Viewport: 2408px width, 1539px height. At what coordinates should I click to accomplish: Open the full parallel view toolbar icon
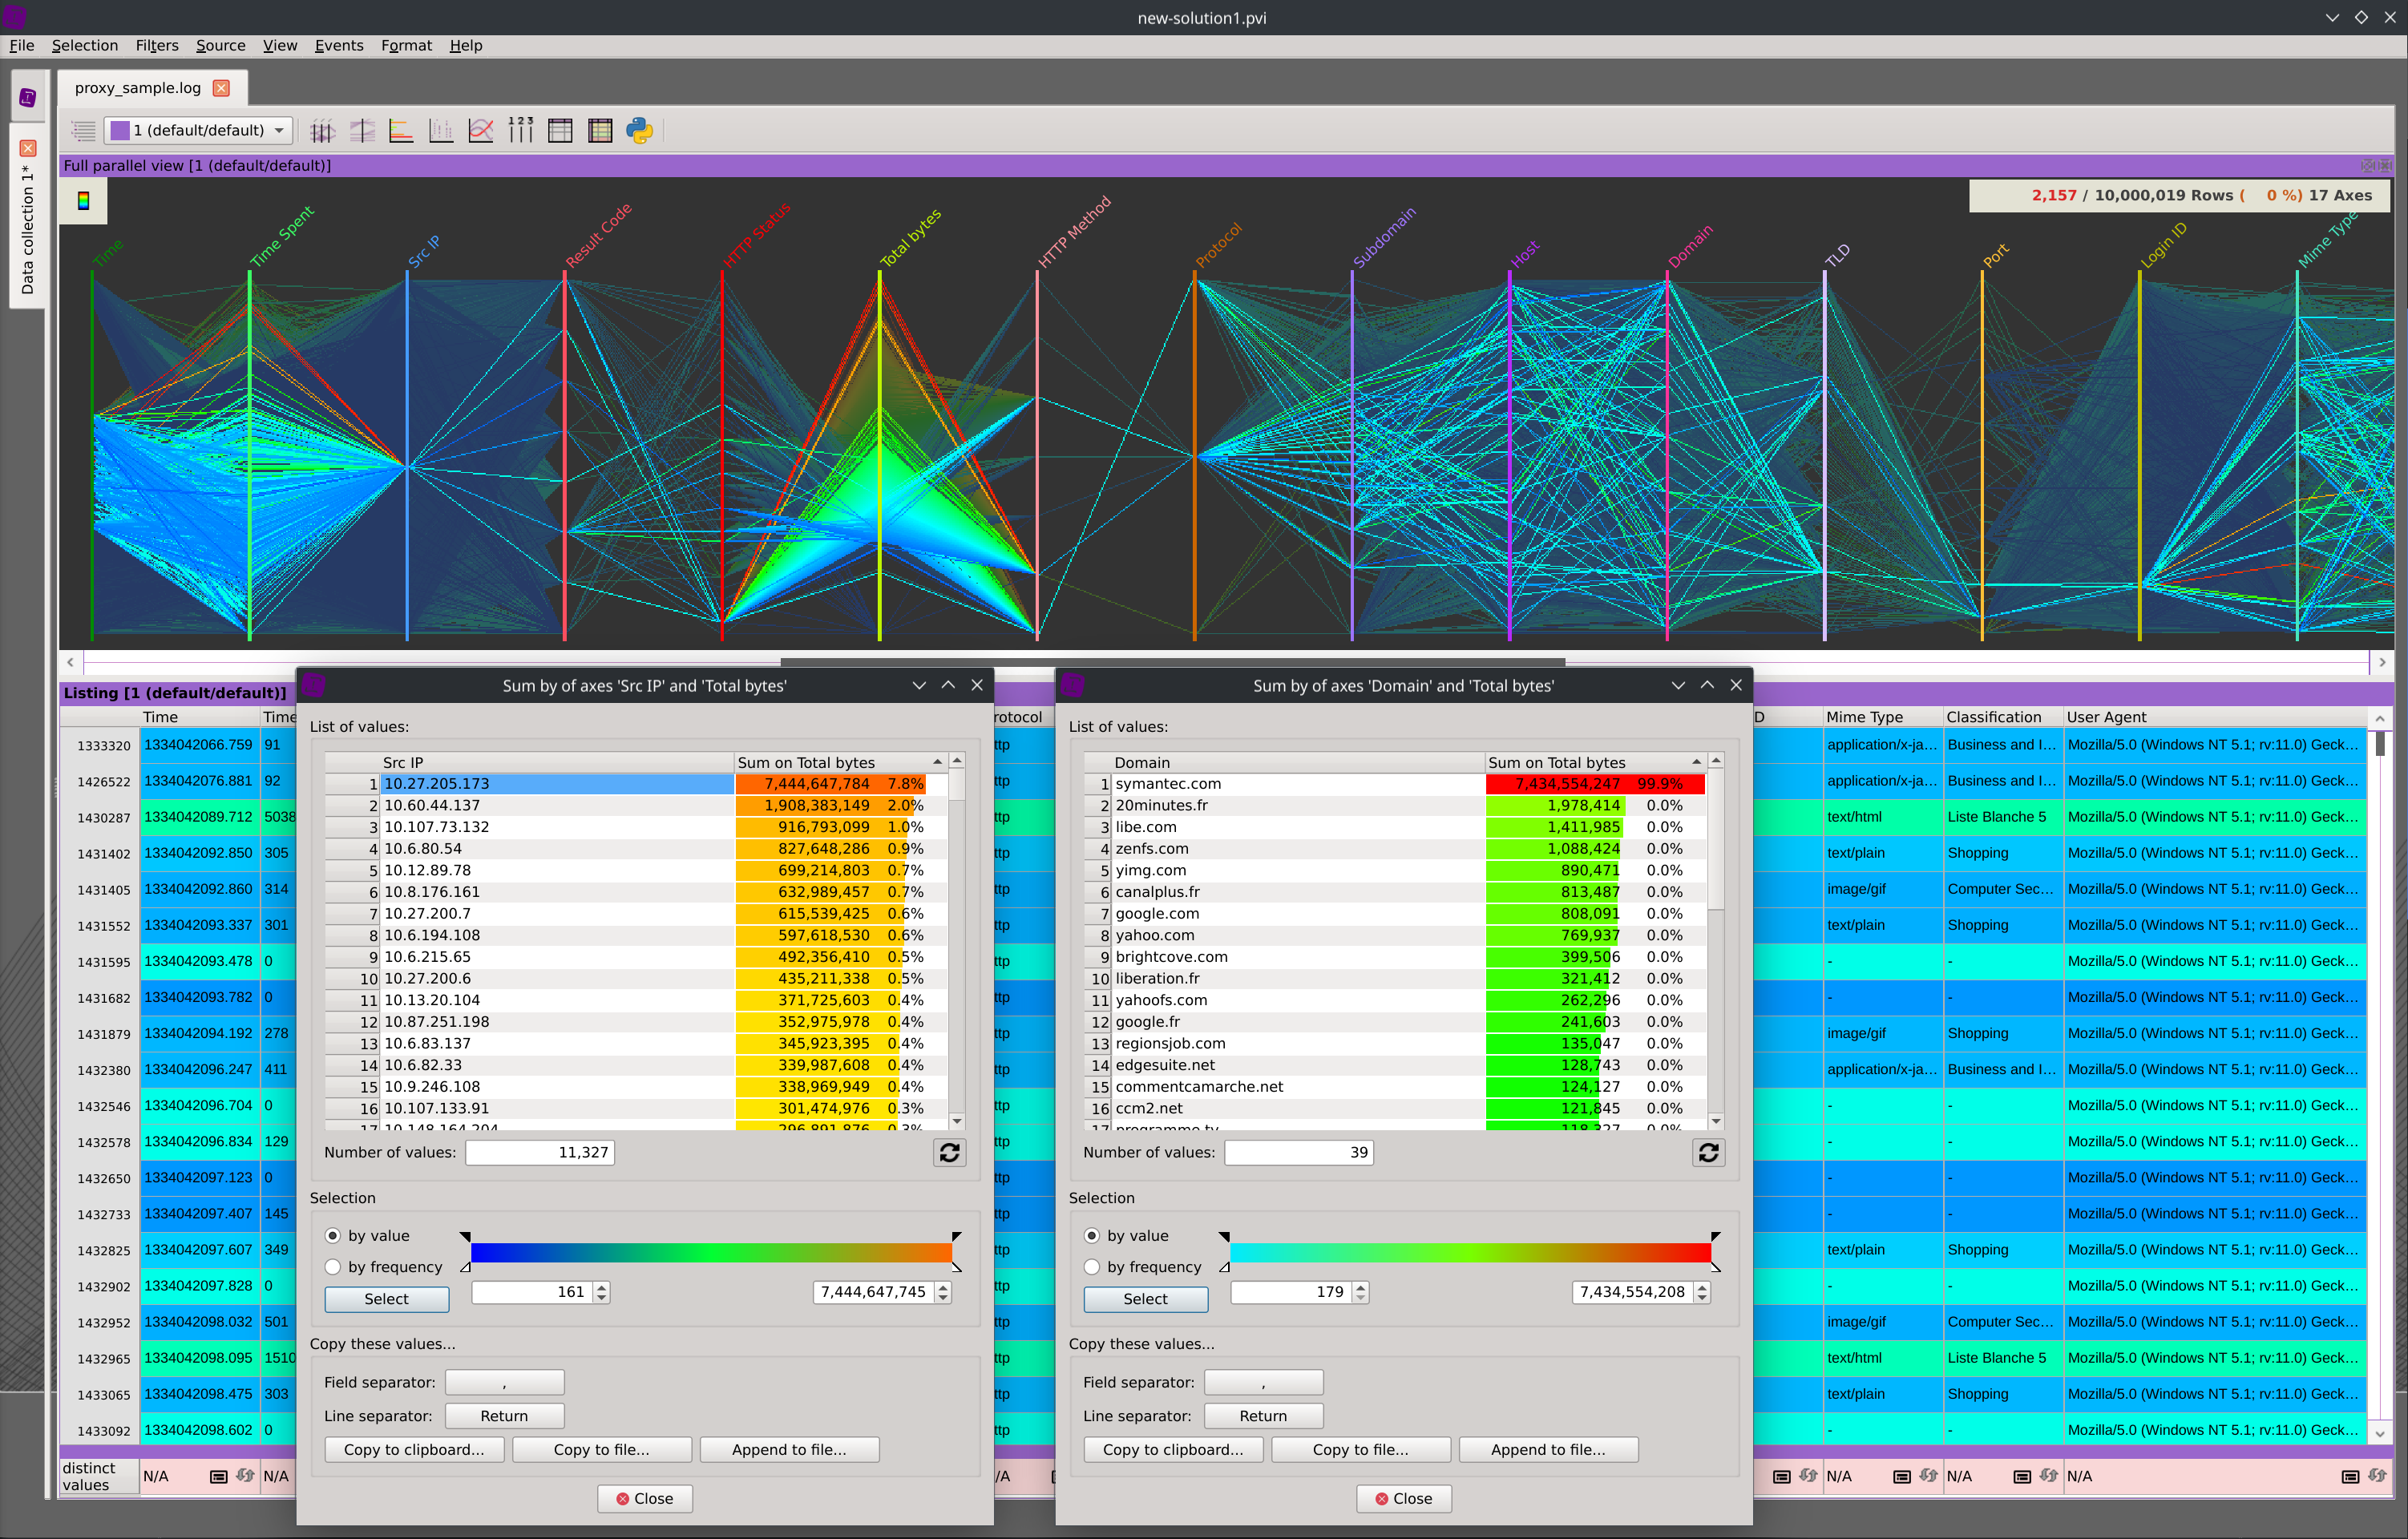322,131
